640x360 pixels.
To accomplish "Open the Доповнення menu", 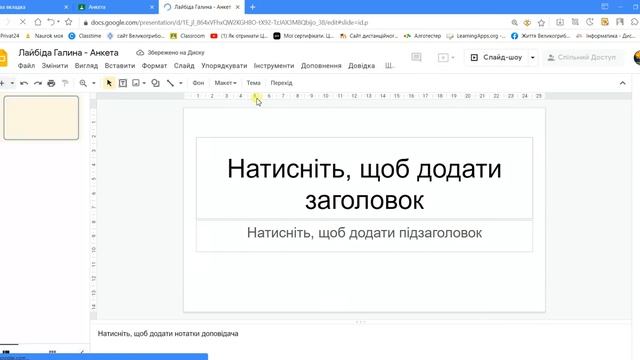I will pos(321,66).
